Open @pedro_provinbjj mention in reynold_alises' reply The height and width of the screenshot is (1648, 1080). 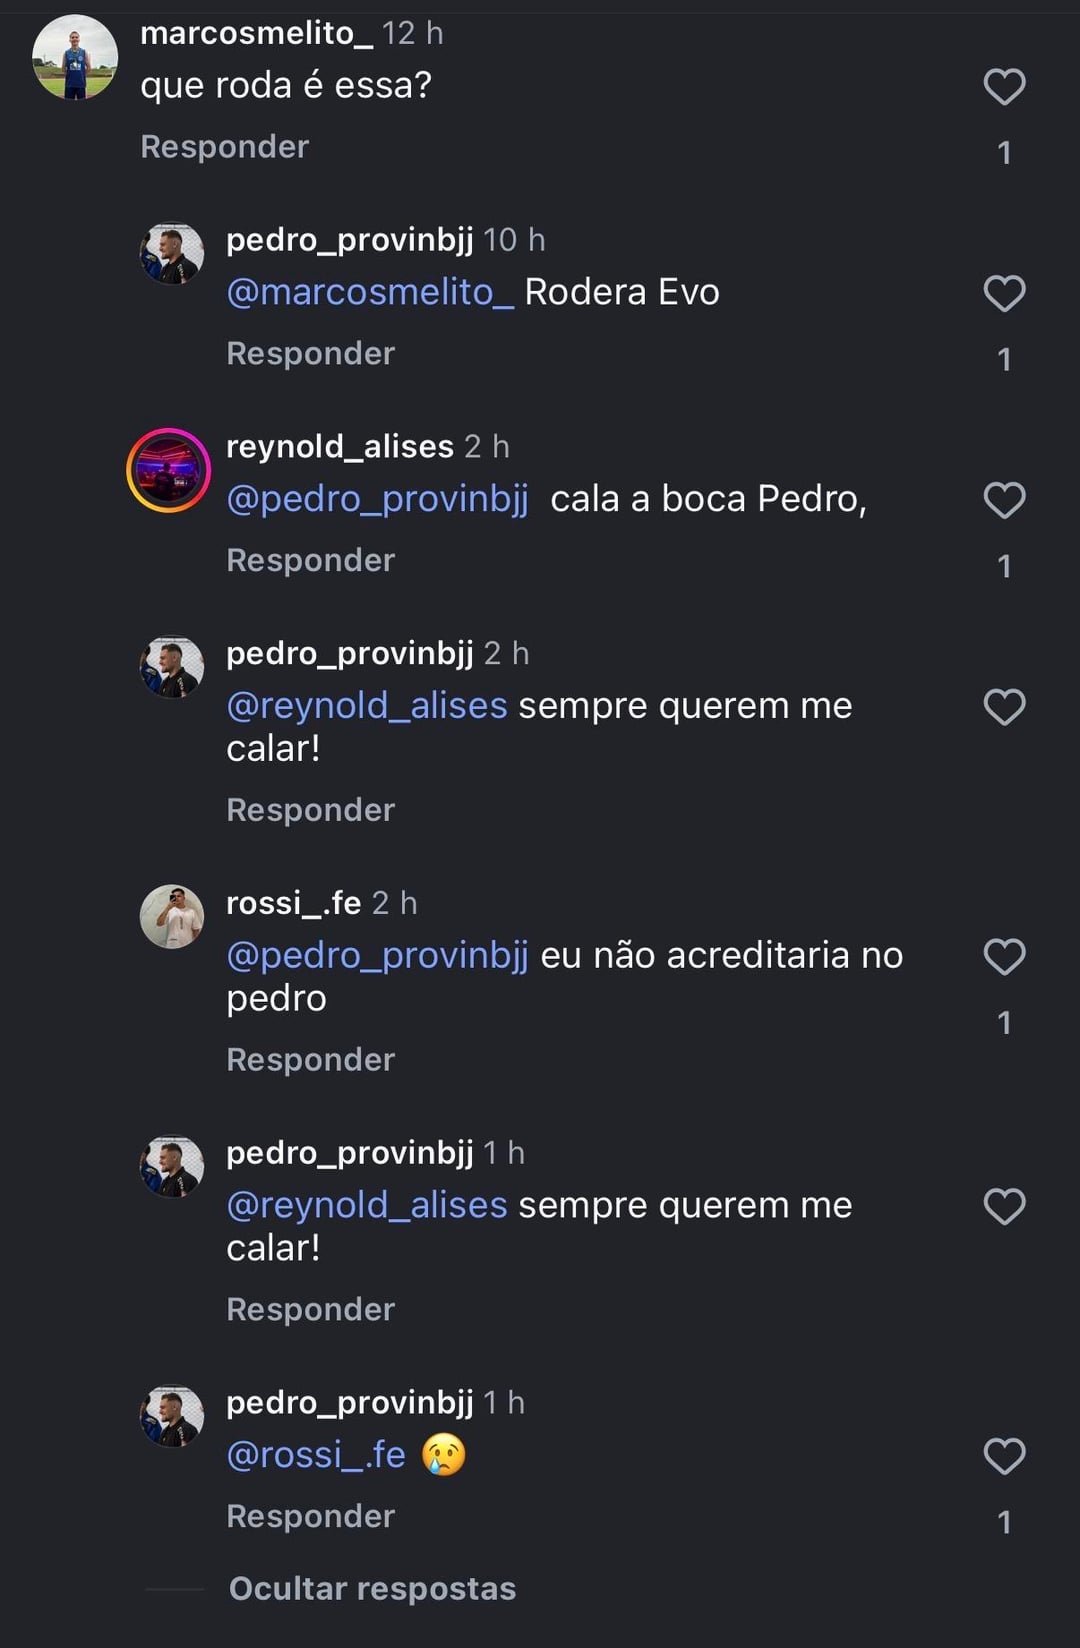tap(377, 499)
